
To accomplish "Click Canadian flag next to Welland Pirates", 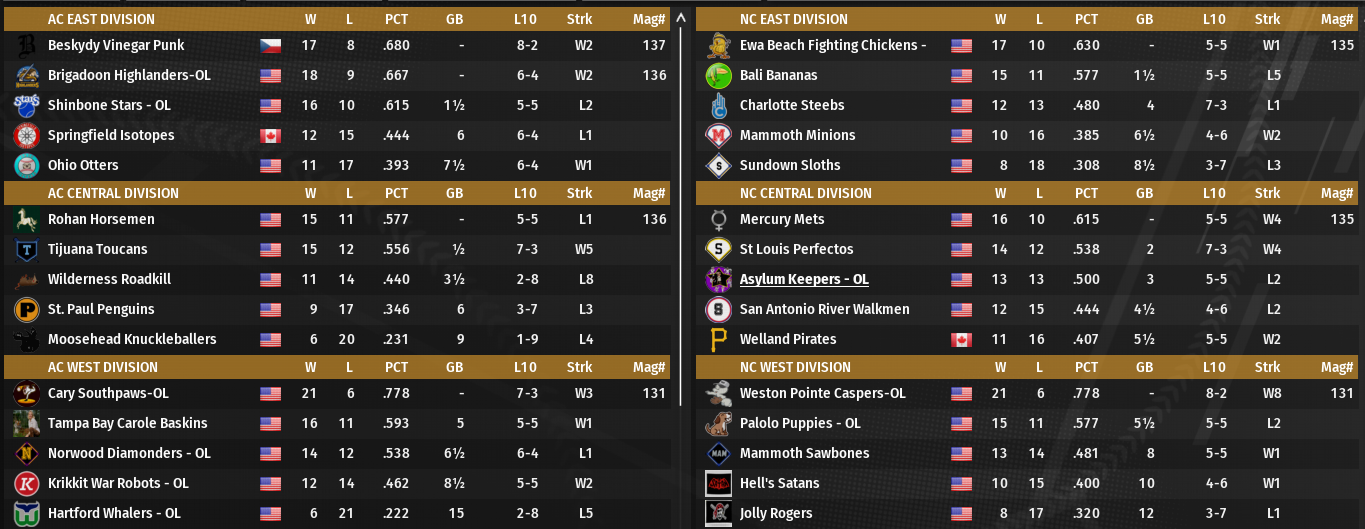I will [961, 339].
